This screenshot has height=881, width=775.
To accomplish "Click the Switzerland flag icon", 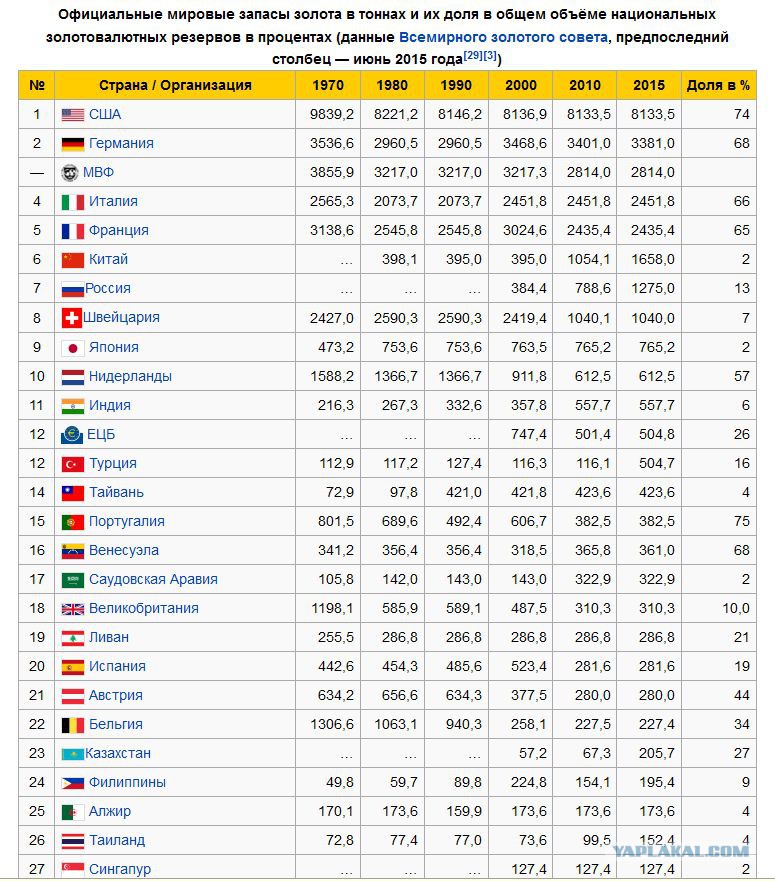I will pyautogui.click(x=71, y=318).
